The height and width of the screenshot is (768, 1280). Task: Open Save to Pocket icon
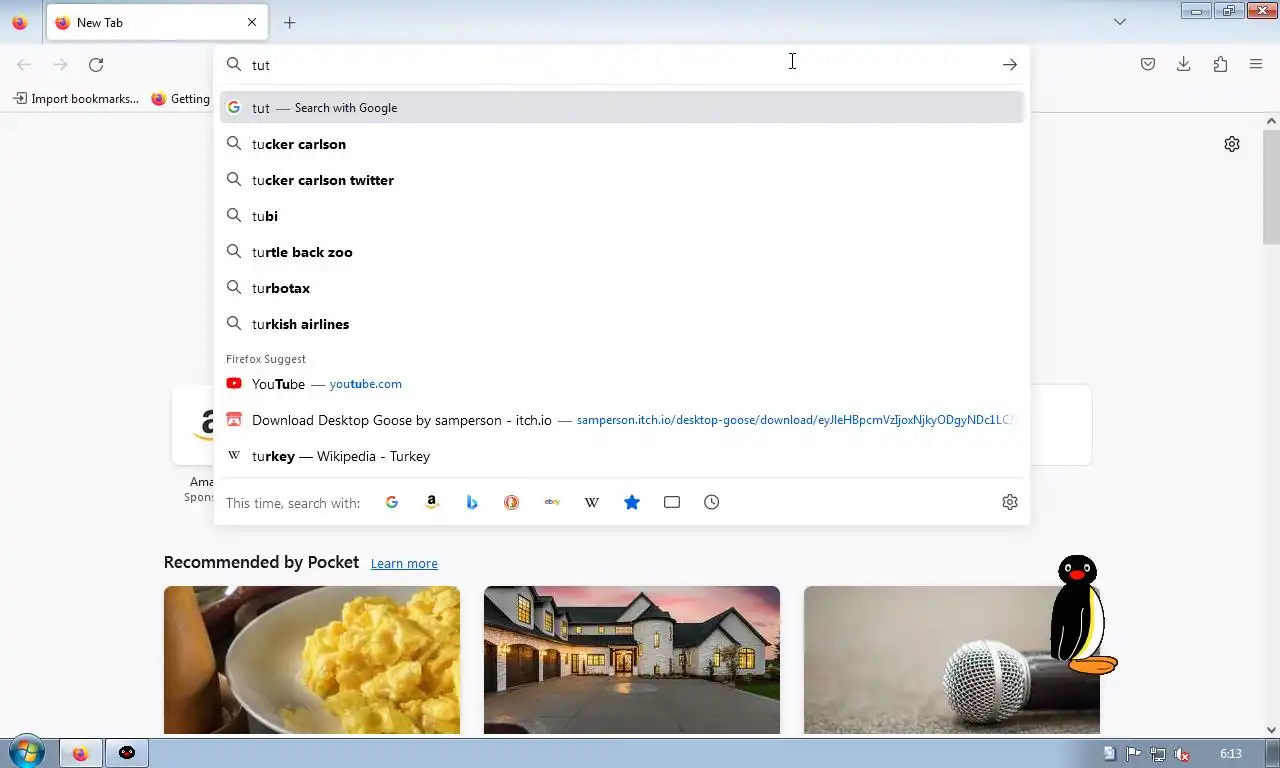coord(1148,64)
